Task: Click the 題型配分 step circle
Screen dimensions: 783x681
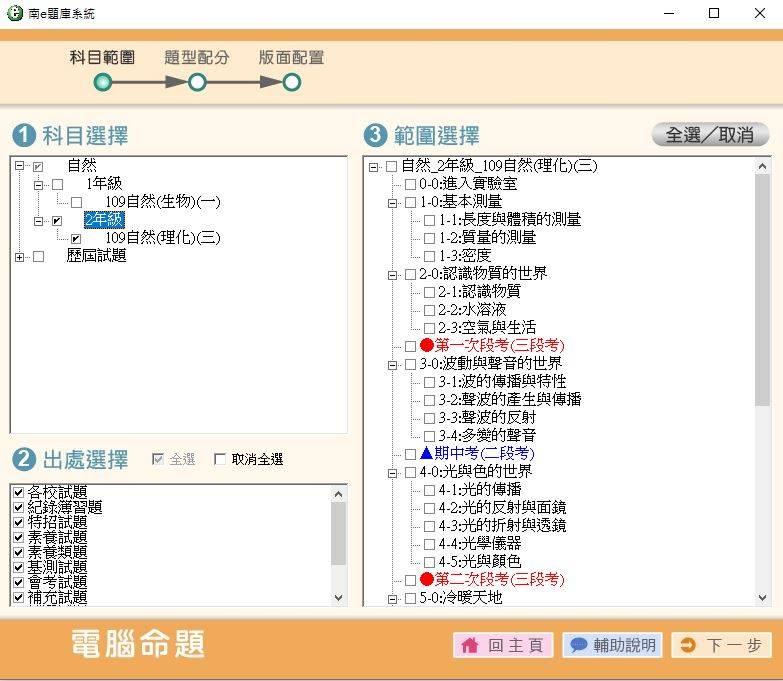Action: point(197,82)
